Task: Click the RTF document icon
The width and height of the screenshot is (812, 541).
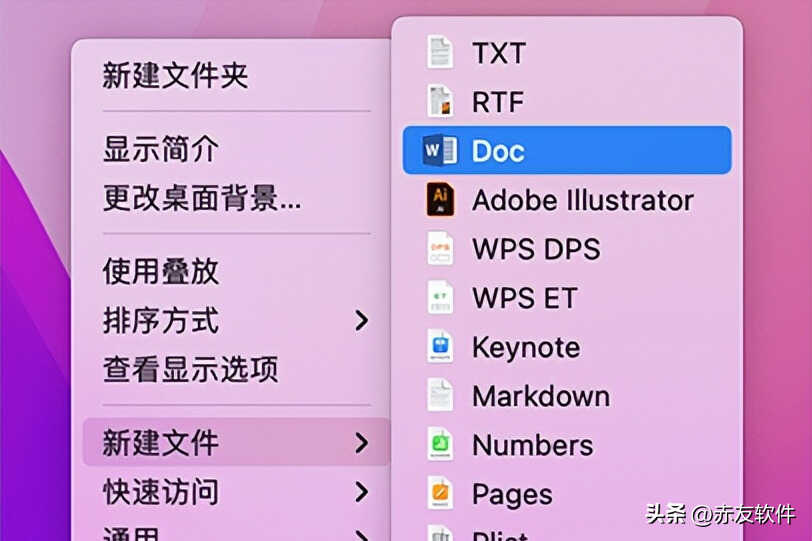Action: pos(439,101)
